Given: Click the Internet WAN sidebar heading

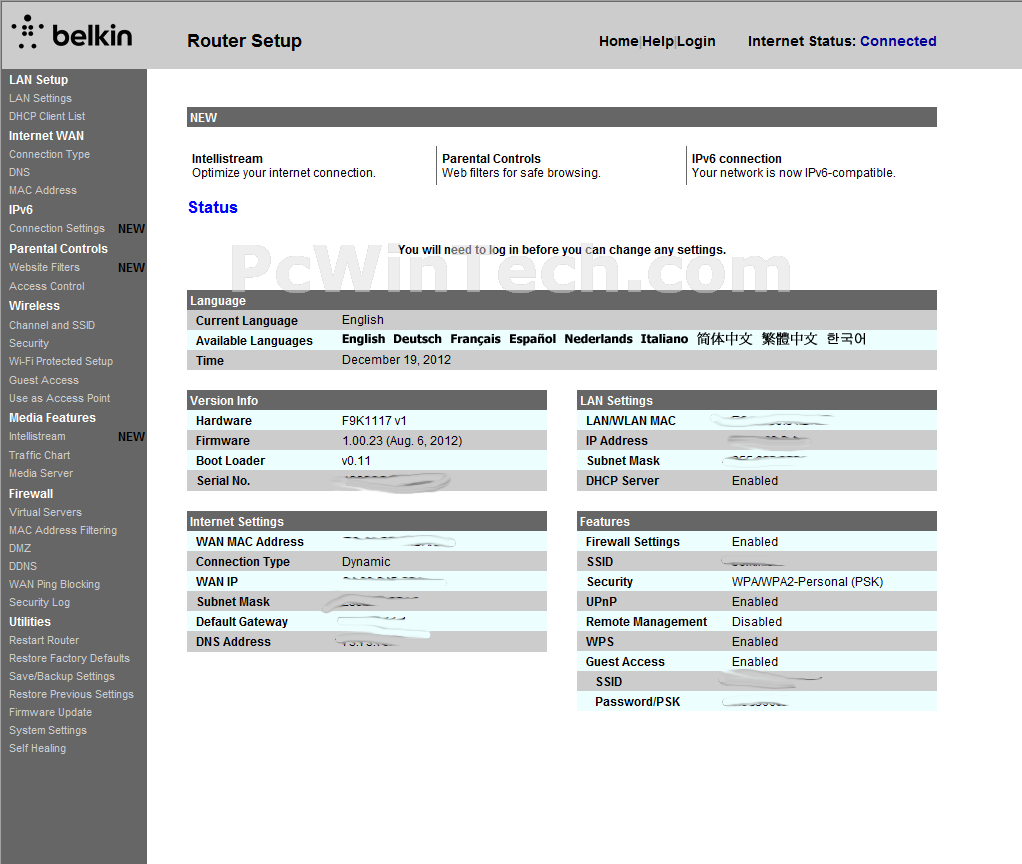Looking at the screenshot, I should [46, 136].
